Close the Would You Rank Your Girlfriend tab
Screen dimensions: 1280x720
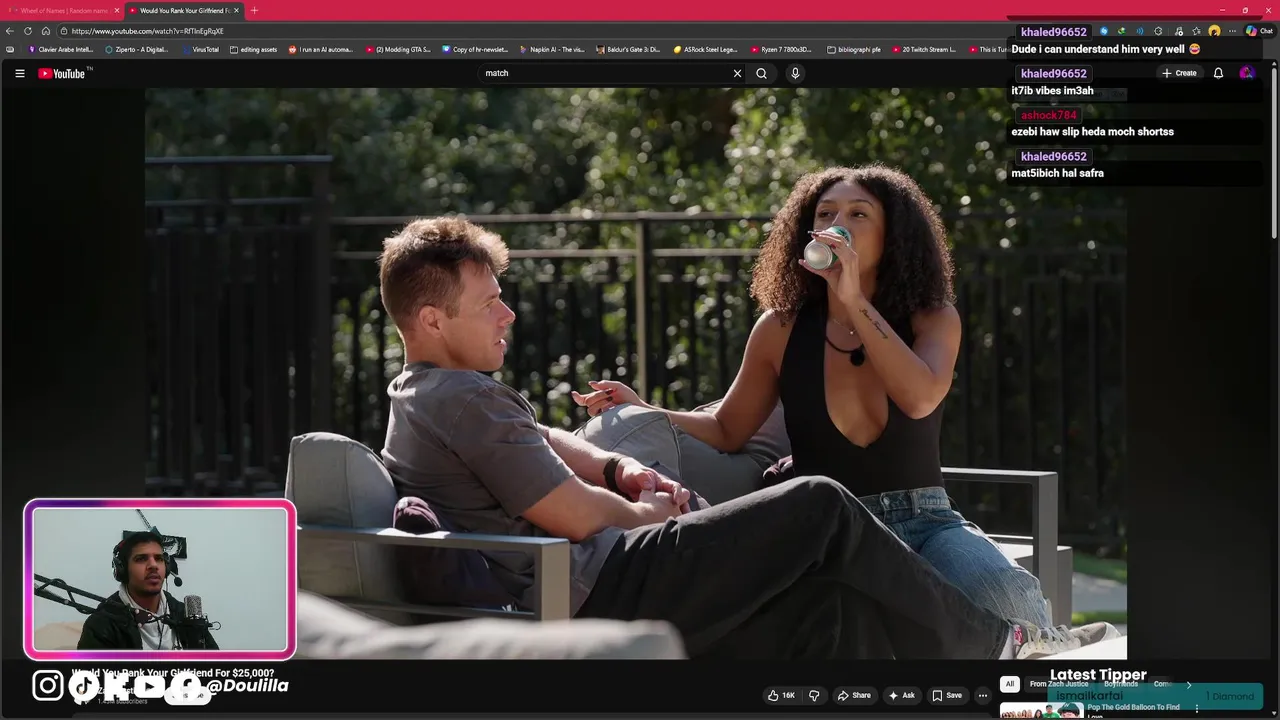point(237,10)
